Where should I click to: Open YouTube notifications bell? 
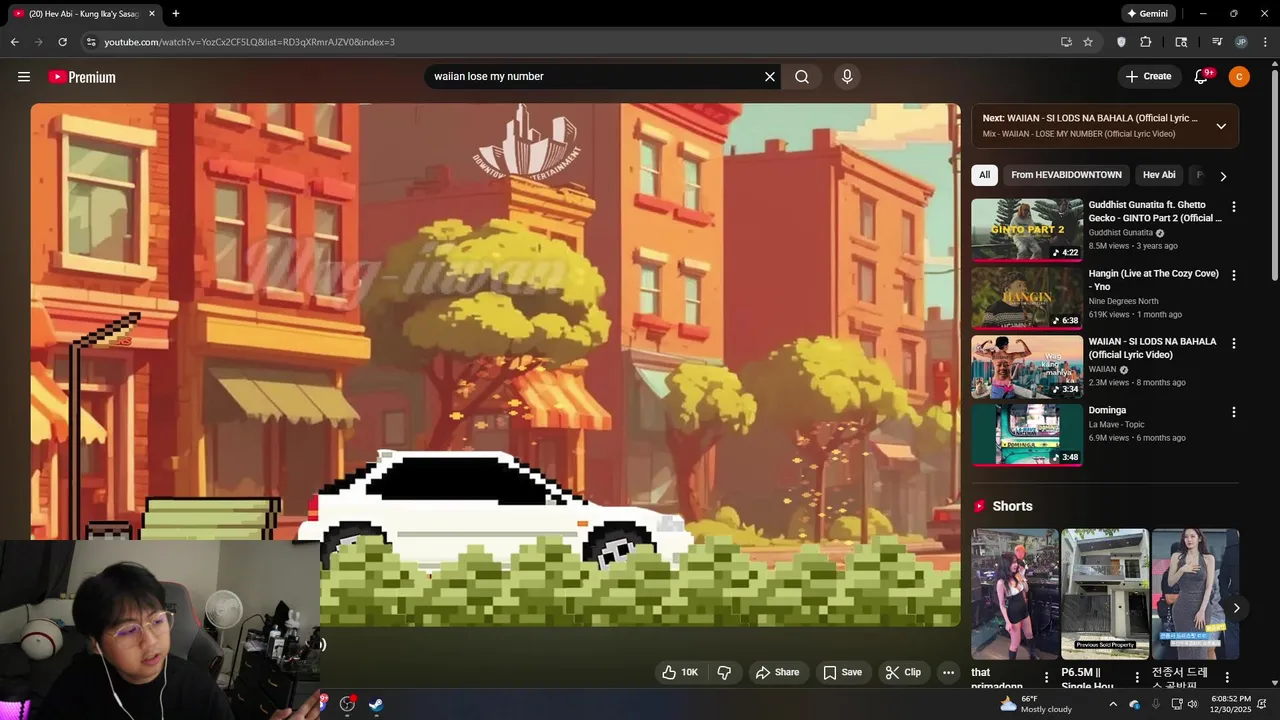pos(1202,77)
